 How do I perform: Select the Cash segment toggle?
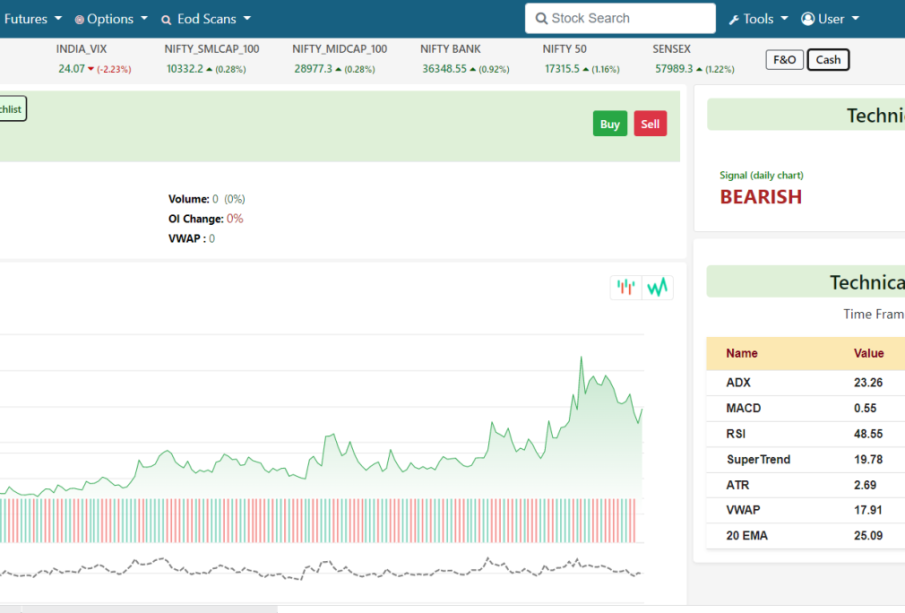[828, 60]
